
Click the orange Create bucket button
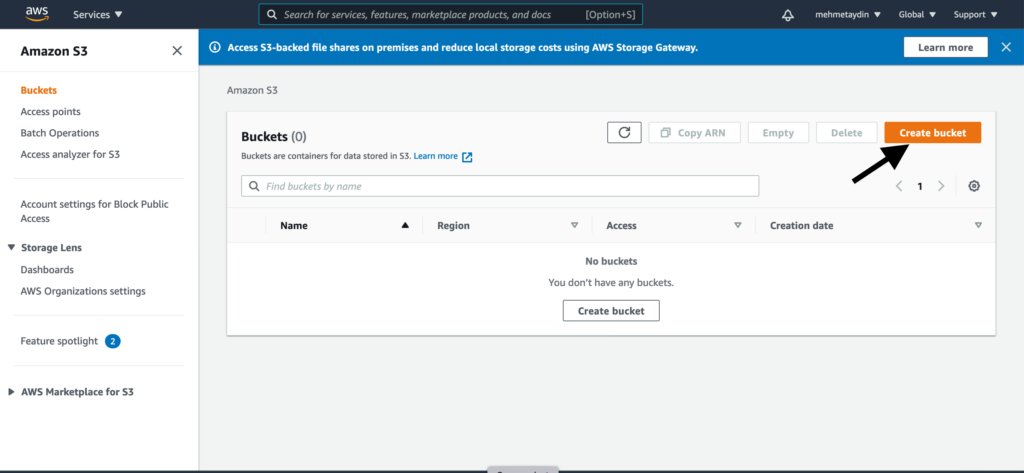click(933, 133)
